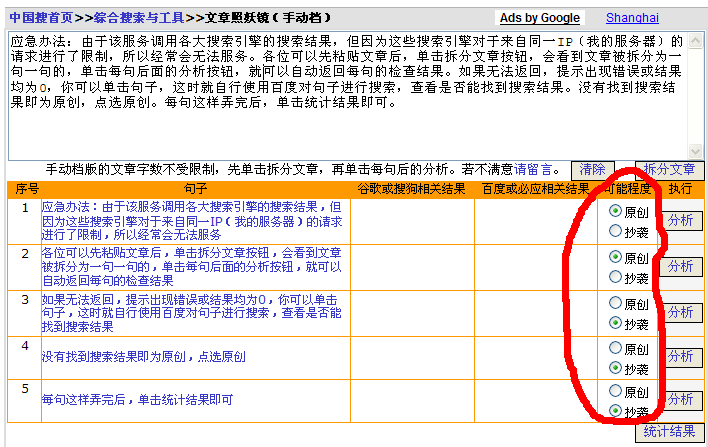Select 原创 option in row 4

tap(615, 348)
